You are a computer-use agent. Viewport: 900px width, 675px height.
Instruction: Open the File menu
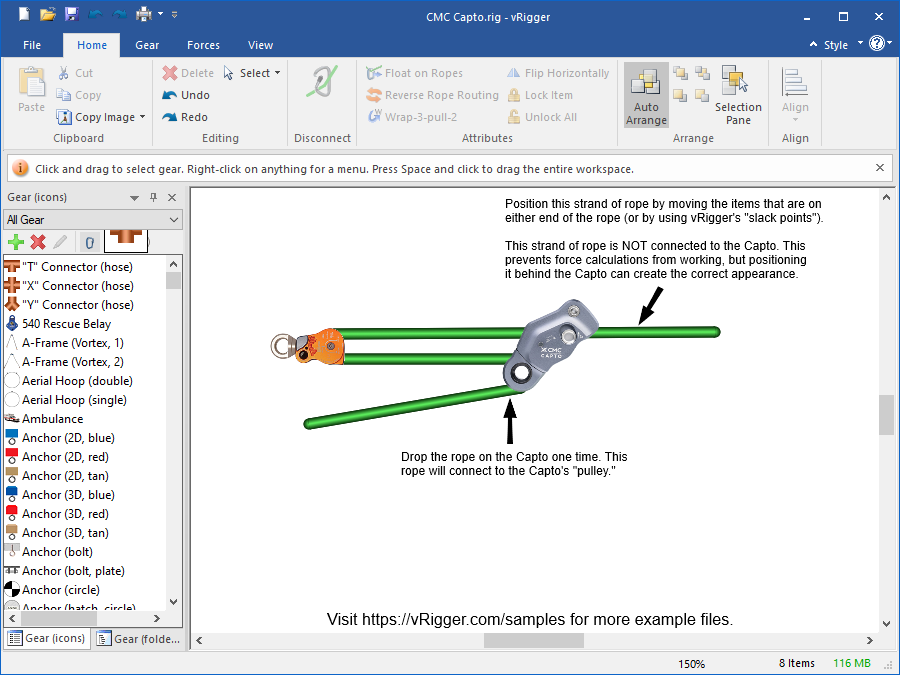tap(32, 45)
